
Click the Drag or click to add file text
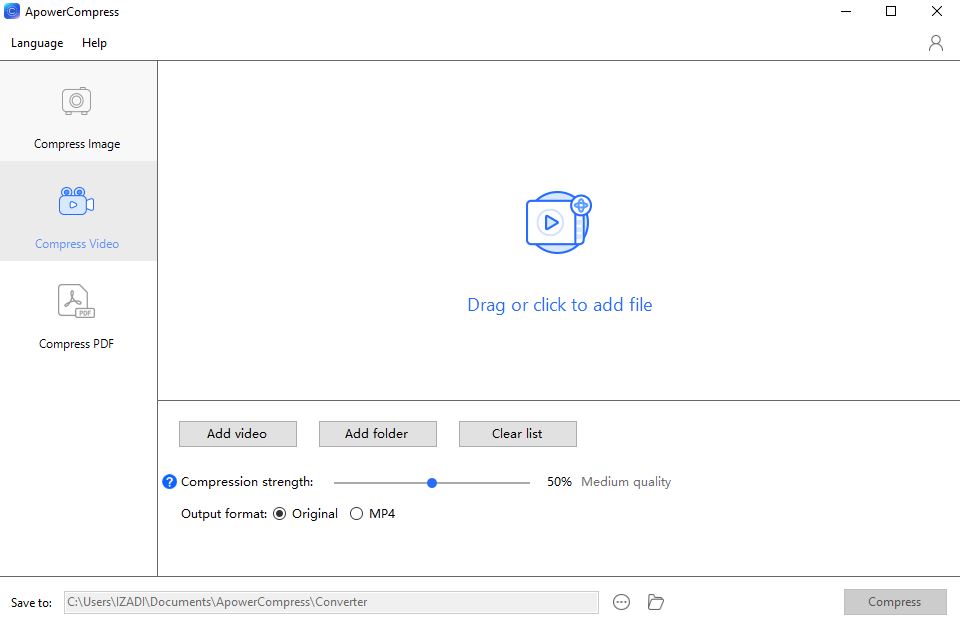point(559,305)
